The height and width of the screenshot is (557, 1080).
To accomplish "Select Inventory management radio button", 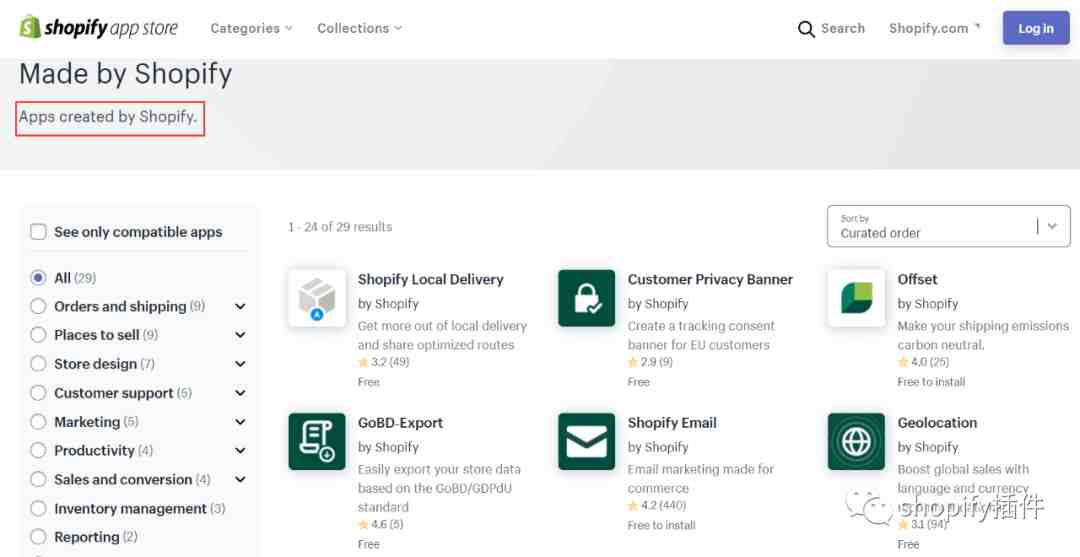I will 39,509.
